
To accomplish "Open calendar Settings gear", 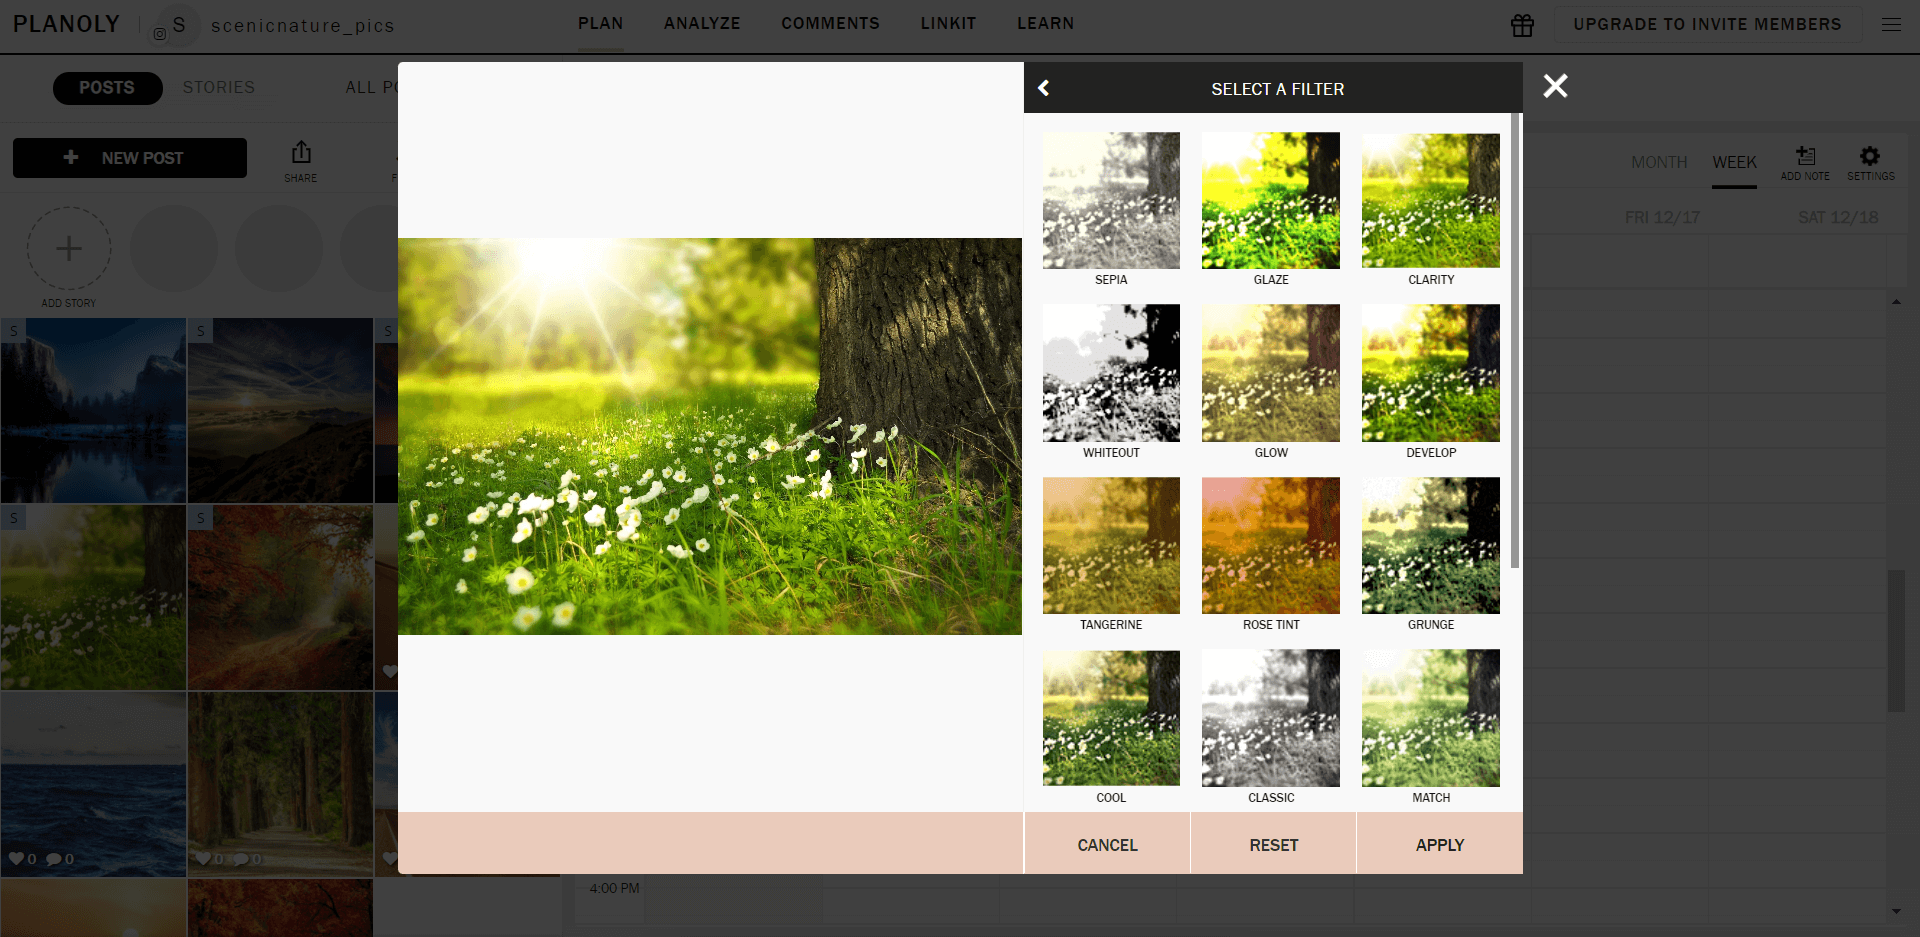I will click(1870, 156).
